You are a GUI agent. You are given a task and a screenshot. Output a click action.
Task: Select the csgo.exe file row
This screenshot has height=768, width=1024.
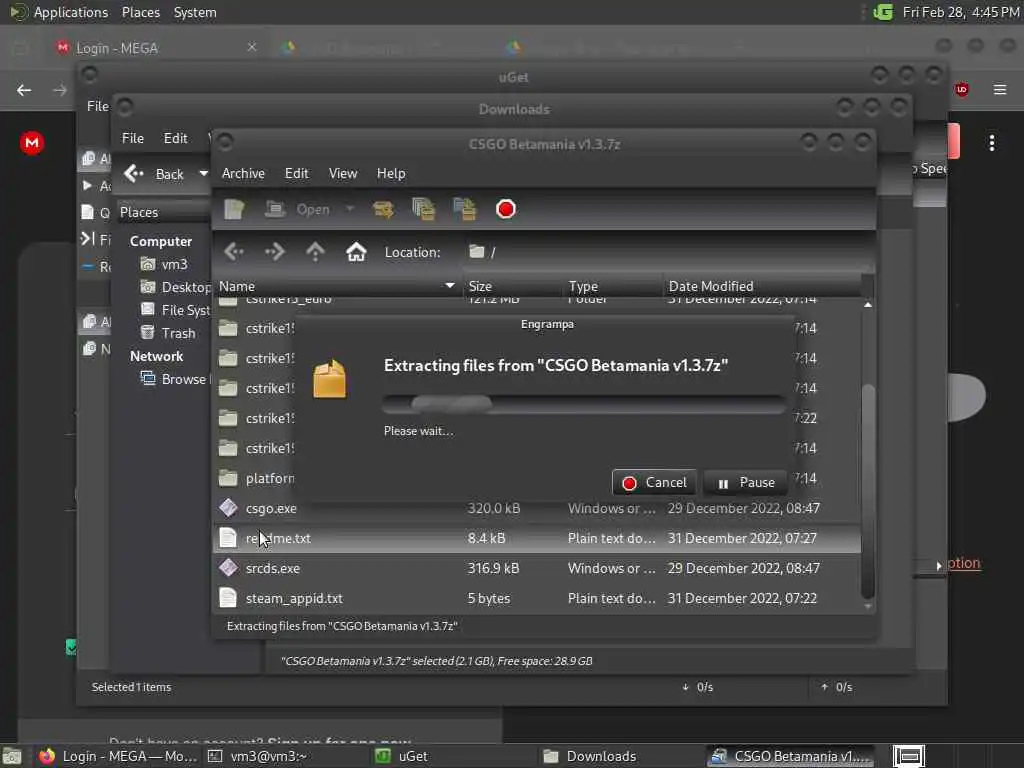point(537,508)
